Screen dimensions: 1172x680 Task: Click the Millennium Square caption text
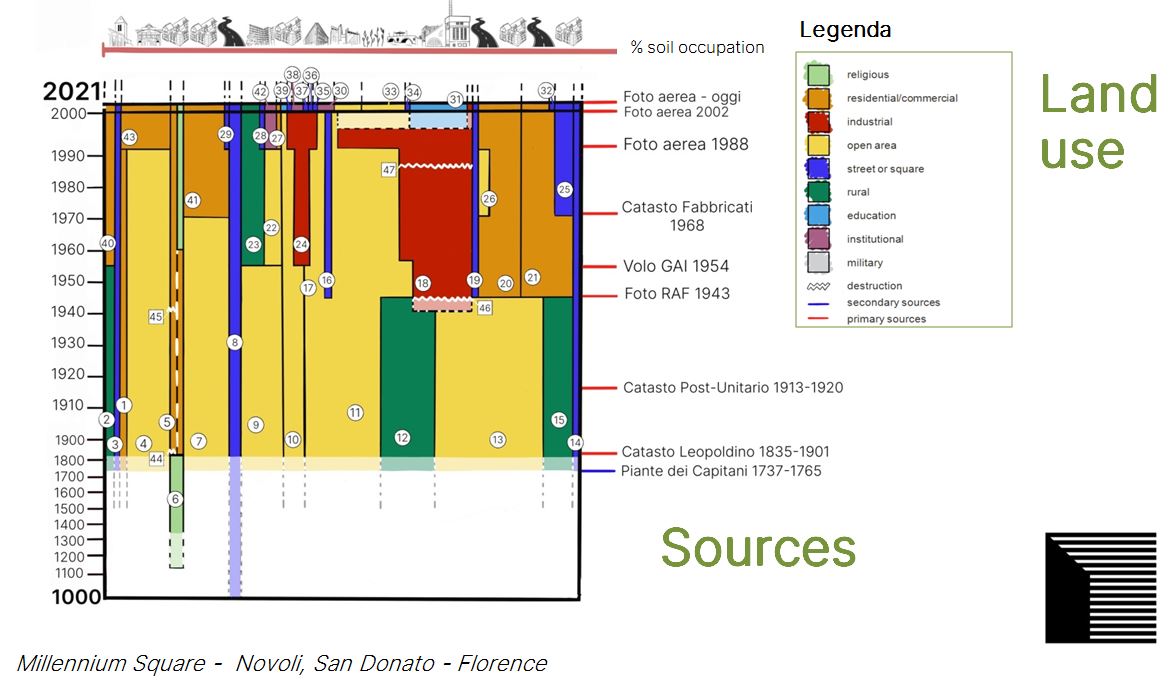coord(281,663)
